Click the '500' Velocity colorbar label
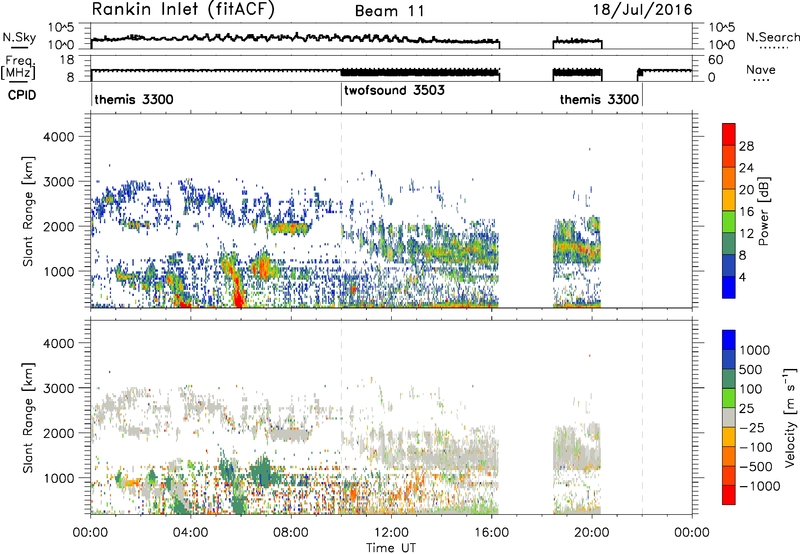 click(x=753, y=370)
